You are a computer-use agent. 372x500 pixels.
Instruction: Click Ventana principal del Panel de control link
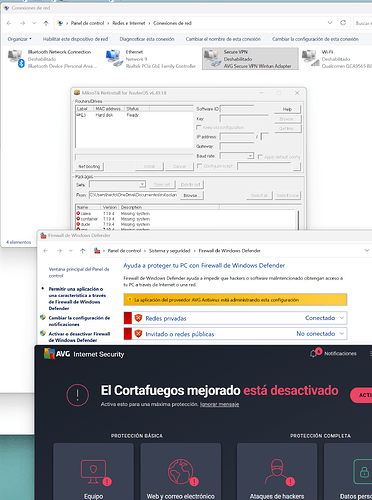coord(79,272)
